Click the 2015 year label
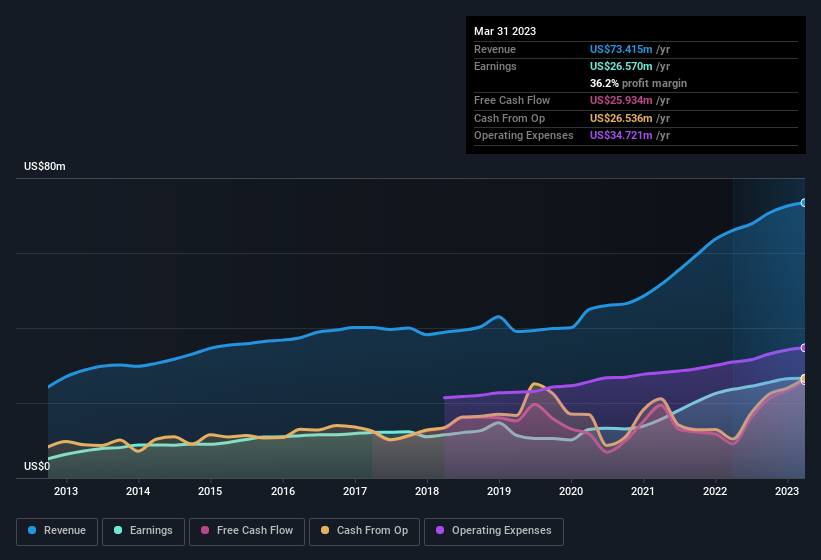Screen dimensions: 821x560 pos(210,491)
